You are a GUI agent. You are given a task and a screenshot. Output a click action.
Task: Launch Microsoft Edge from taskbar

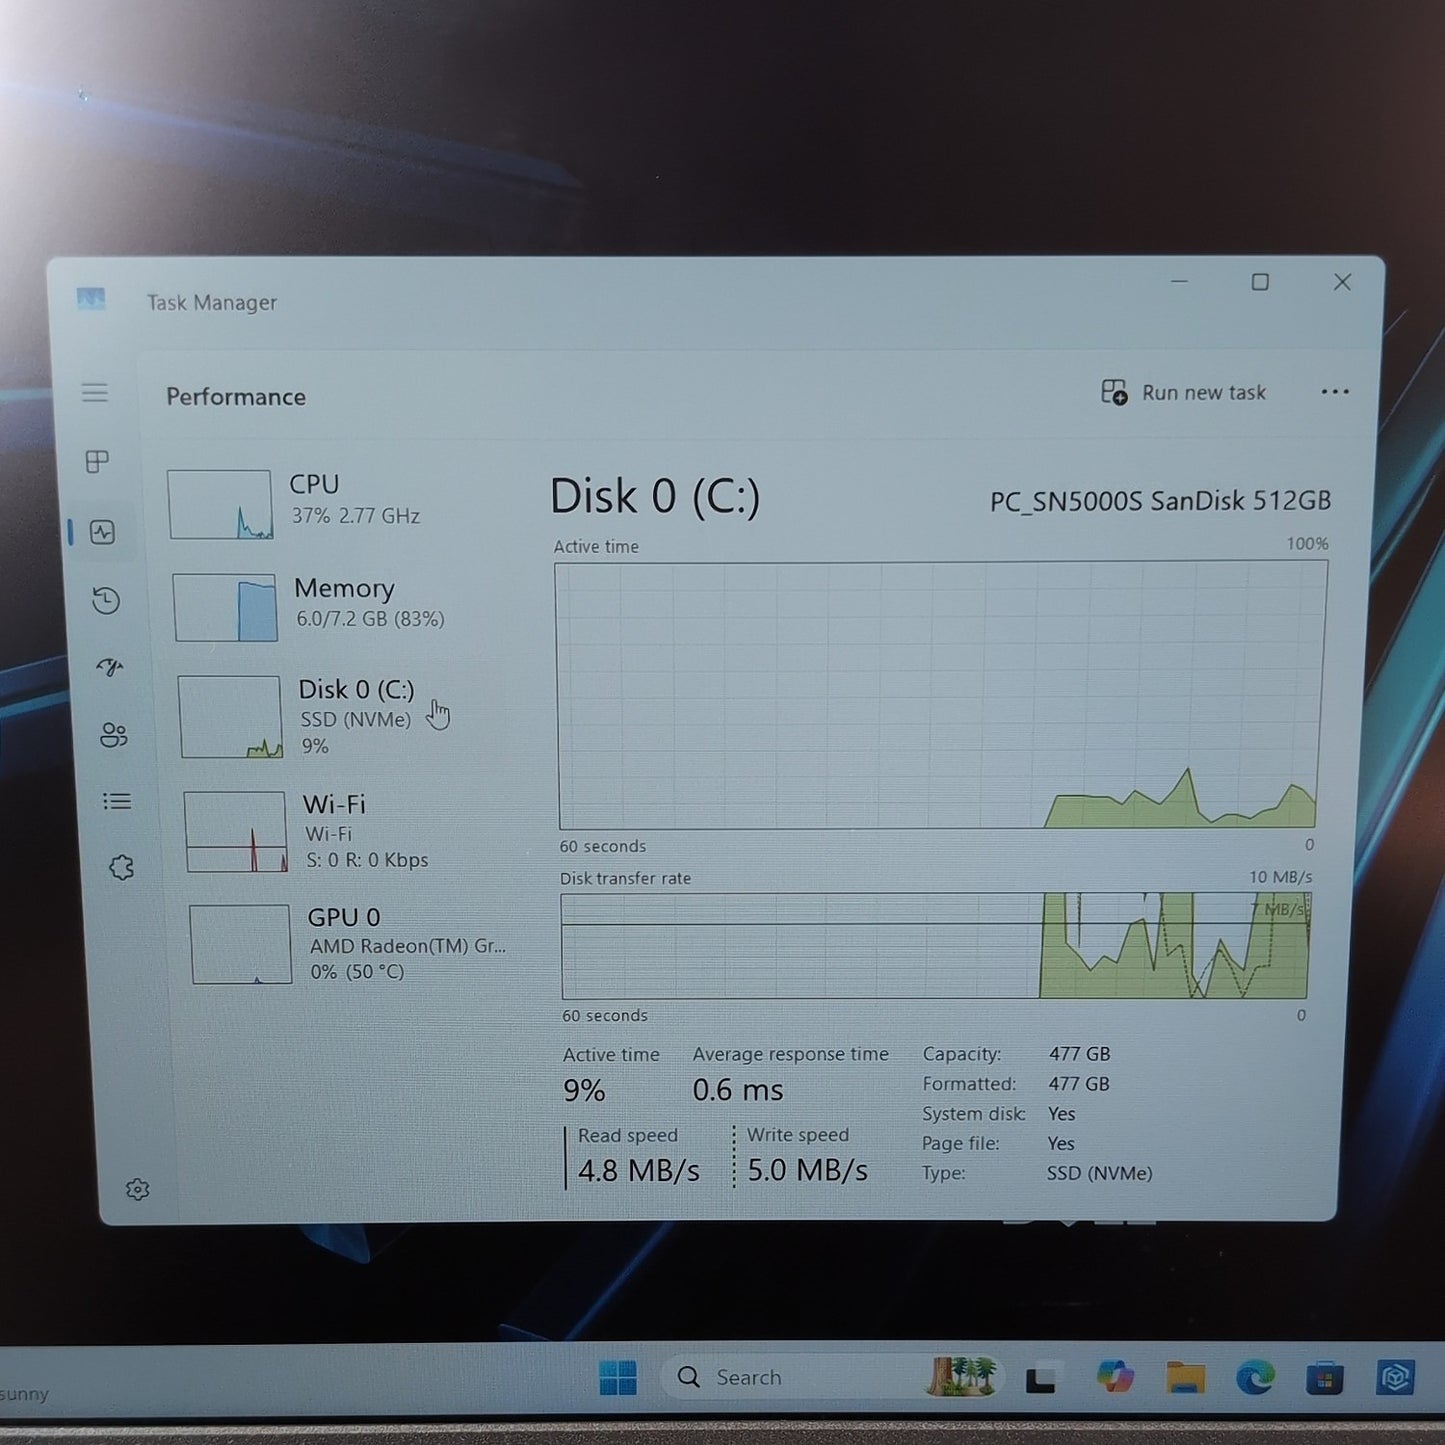(x=1255, y=1378)
